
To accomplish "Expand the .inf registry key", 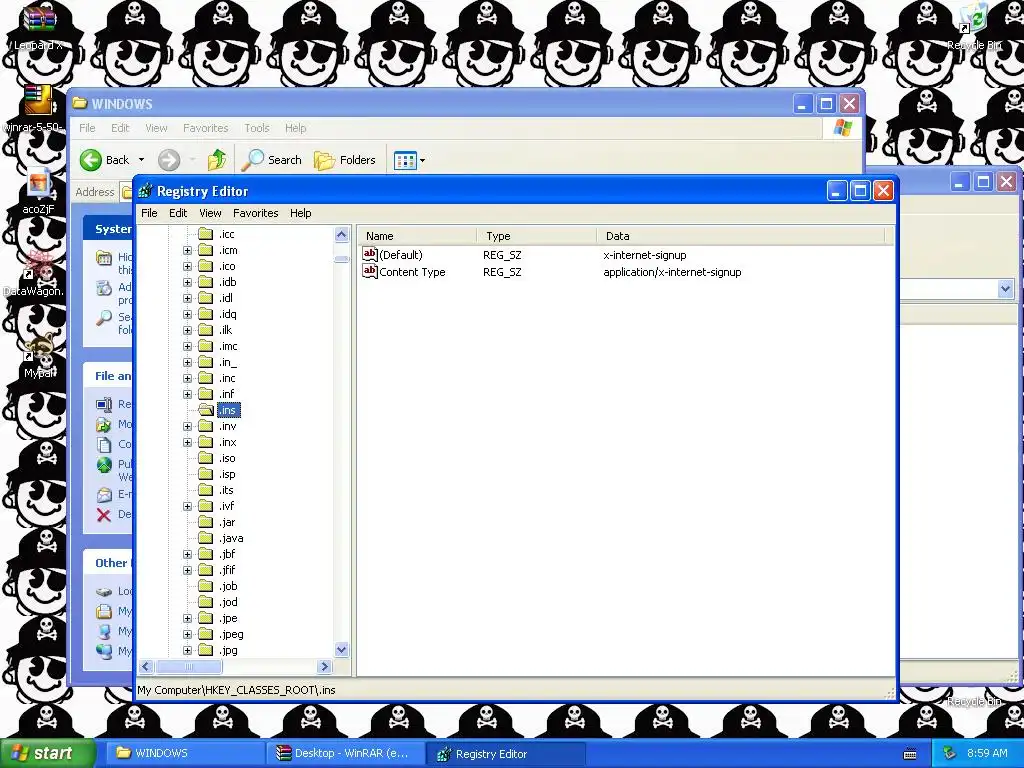I will 187,394.
